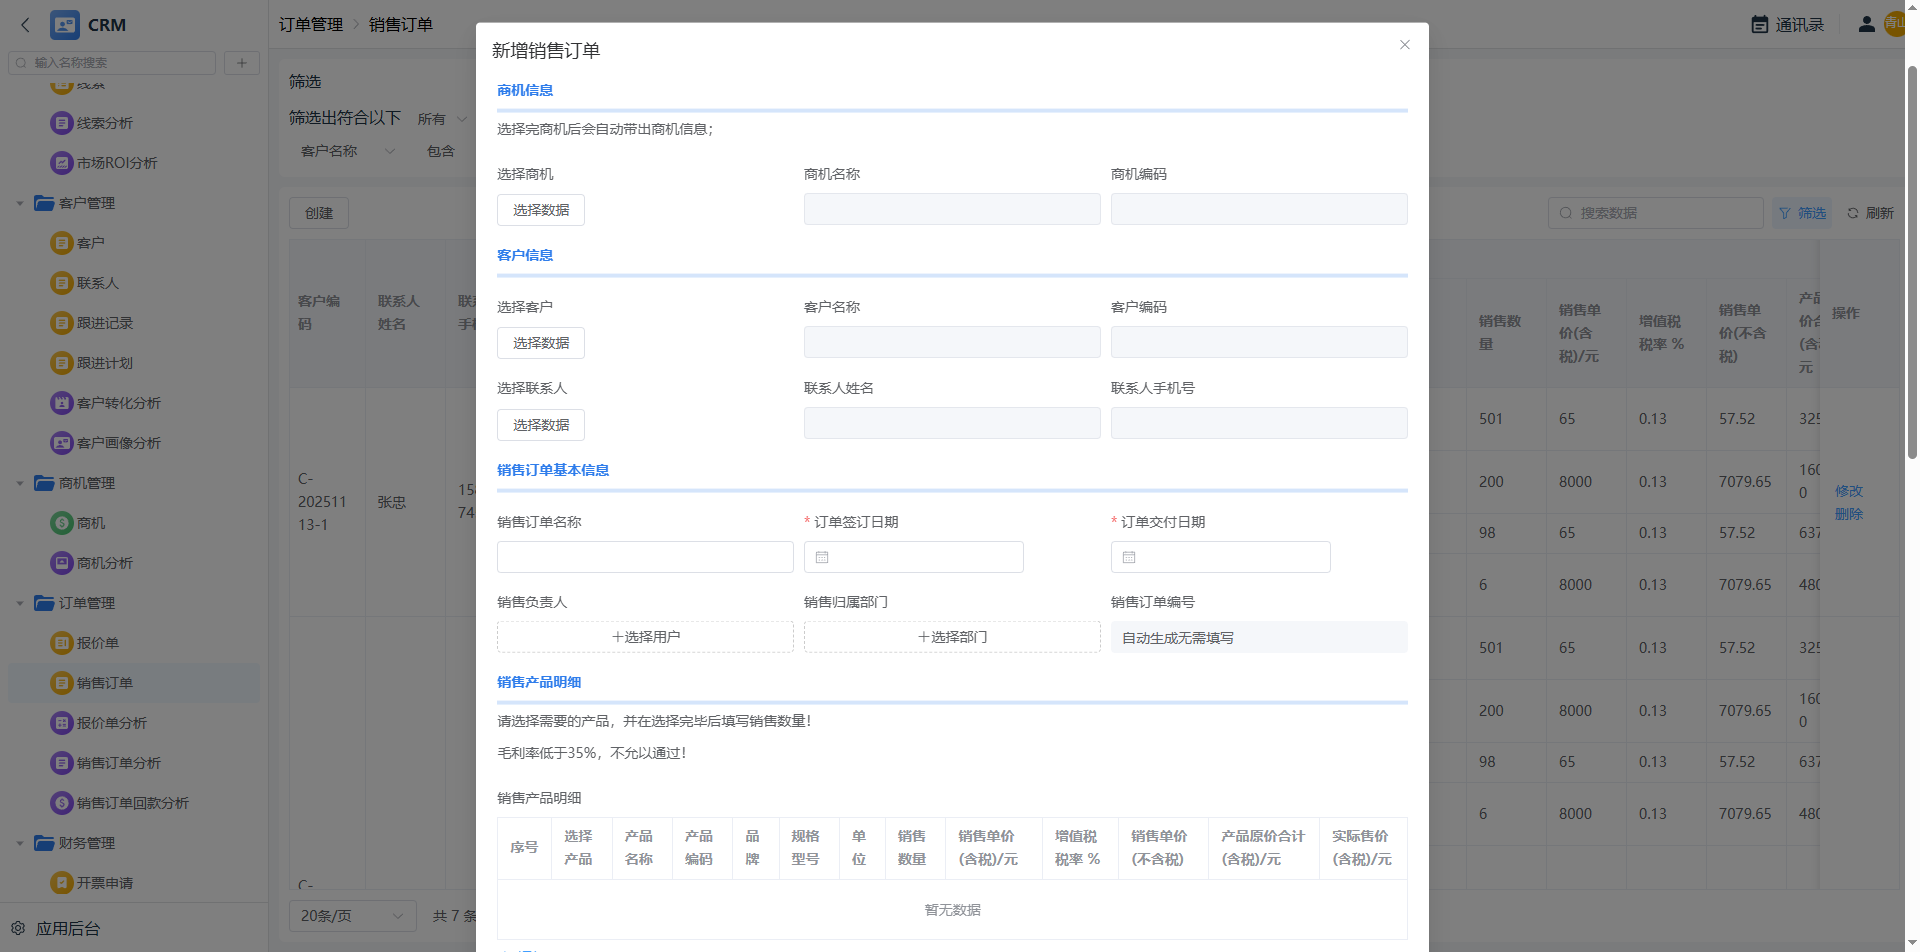Click the plus icon beside sidebar search
This screenshot has width=1920, height=952.
241,63
